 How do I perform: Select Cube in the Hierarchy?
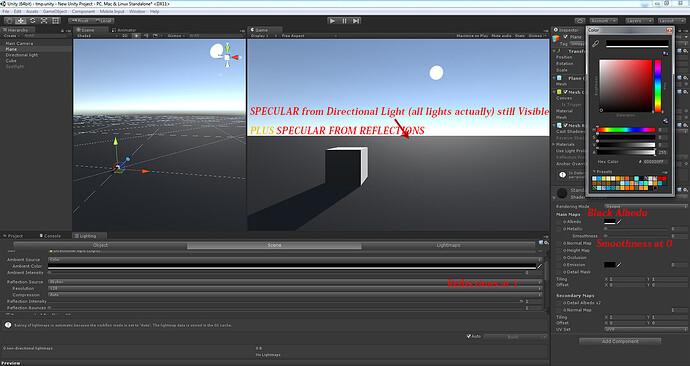click(x=11, y=61)
